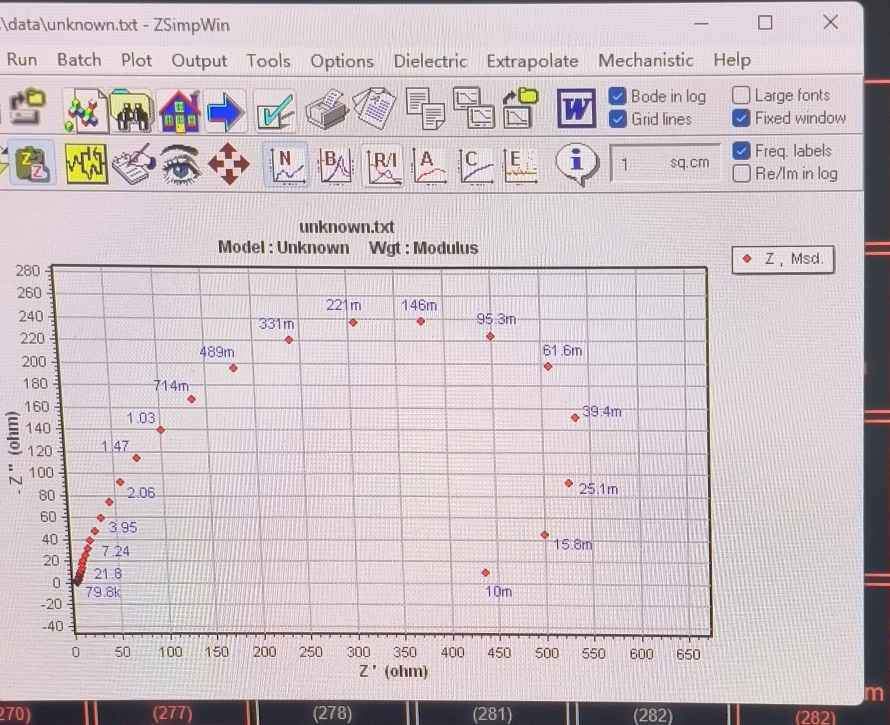
Task: Click the data point labeled 39.4m
Action: [x=575, y=418]
